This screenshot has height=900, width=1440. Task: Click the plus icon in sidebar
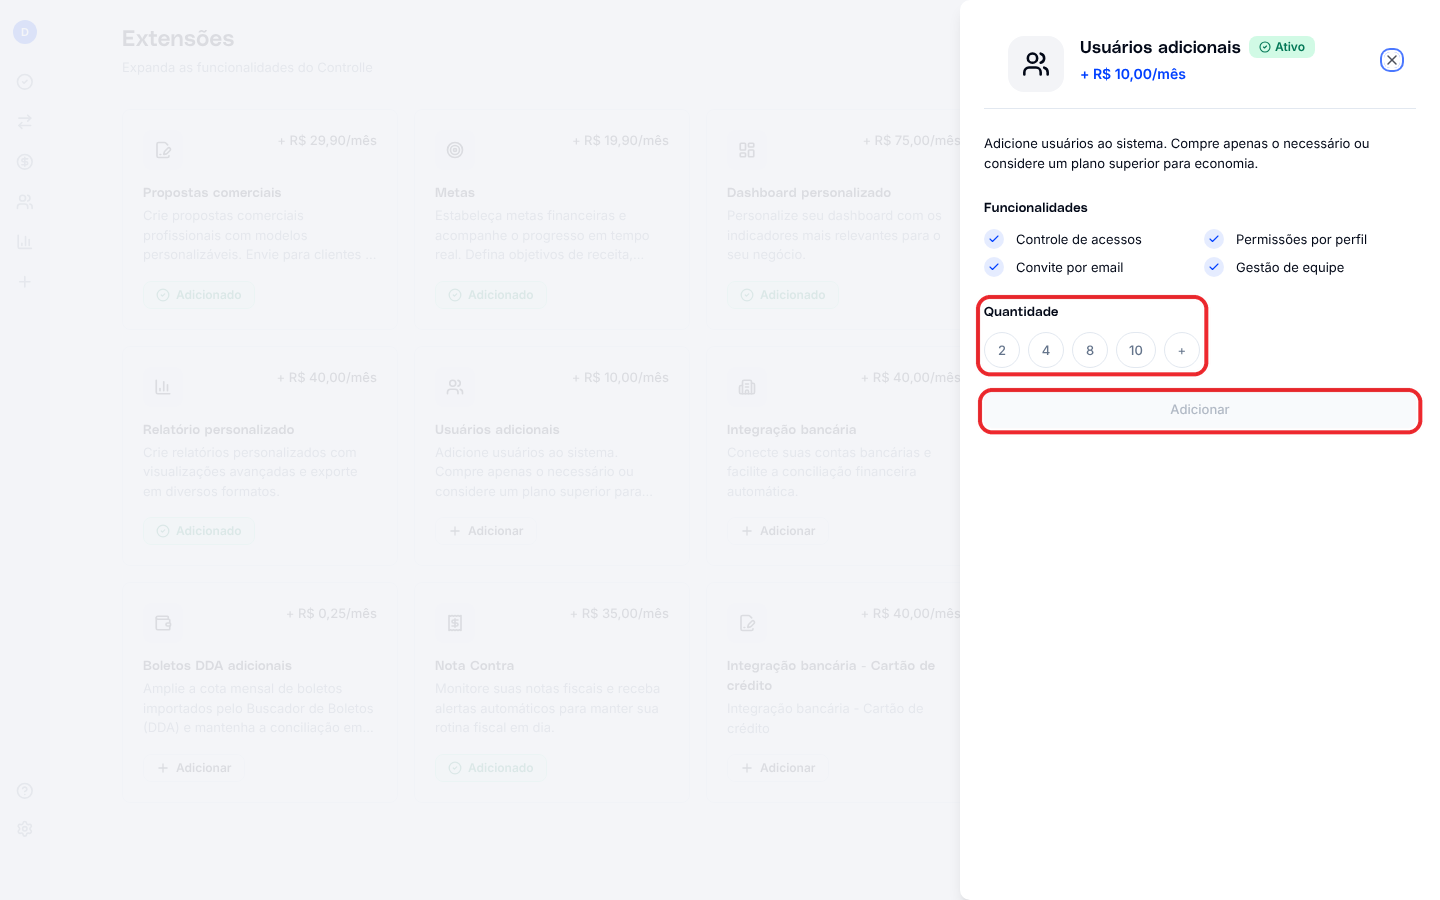(x=25, y=282)
